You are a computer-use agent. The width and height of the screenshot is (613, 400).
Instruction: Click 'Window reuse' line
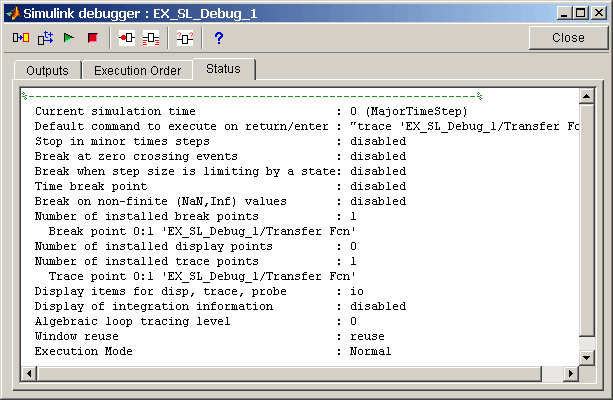click(210, 336)
